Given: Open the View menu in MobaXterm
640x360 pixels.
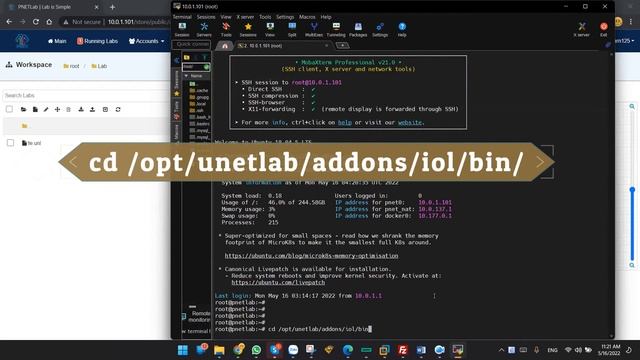Looking at the screenshot, I should click(x=226, y=17).
